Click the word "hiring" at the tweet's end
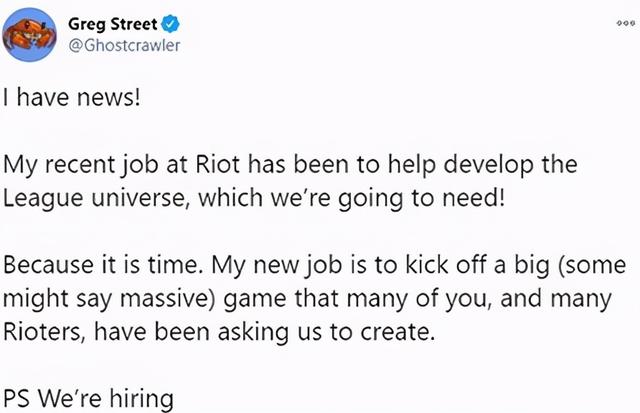This screenshot has height=413, width=640. [141, 399]
